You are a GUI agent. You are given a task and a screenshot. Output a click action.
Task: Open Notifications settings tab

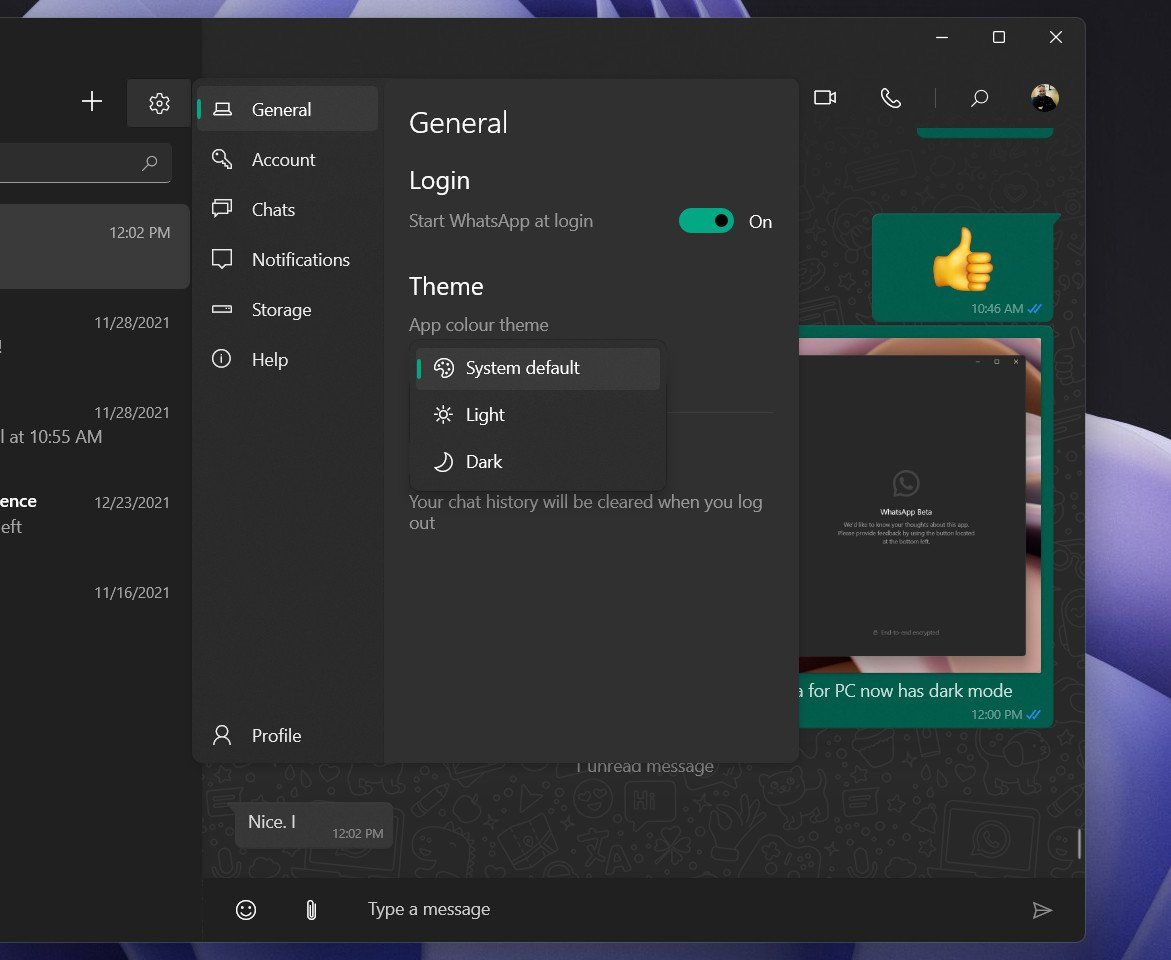pos(288,259)
